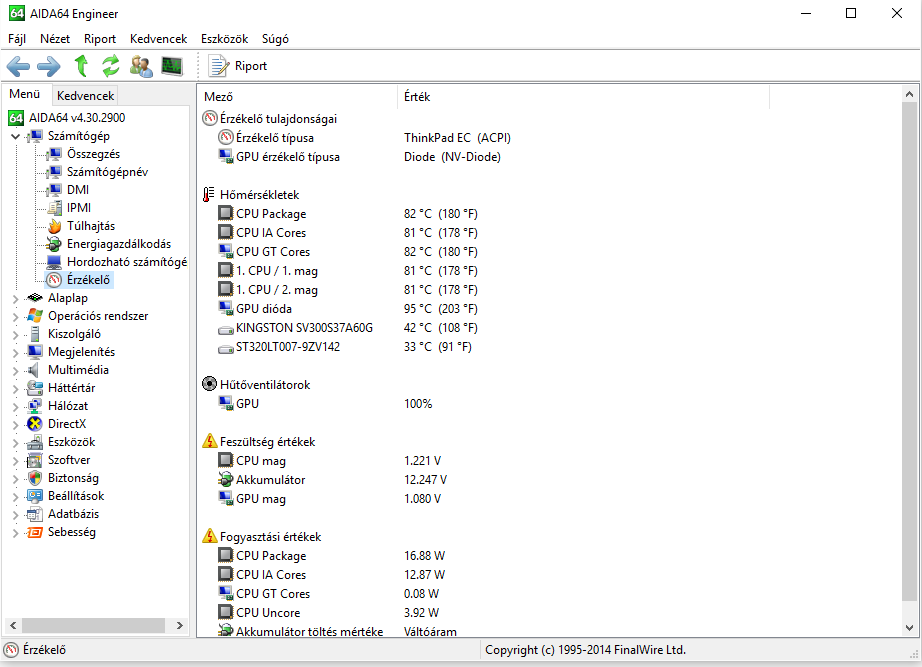Open the Súgó menu

[275, 39]
